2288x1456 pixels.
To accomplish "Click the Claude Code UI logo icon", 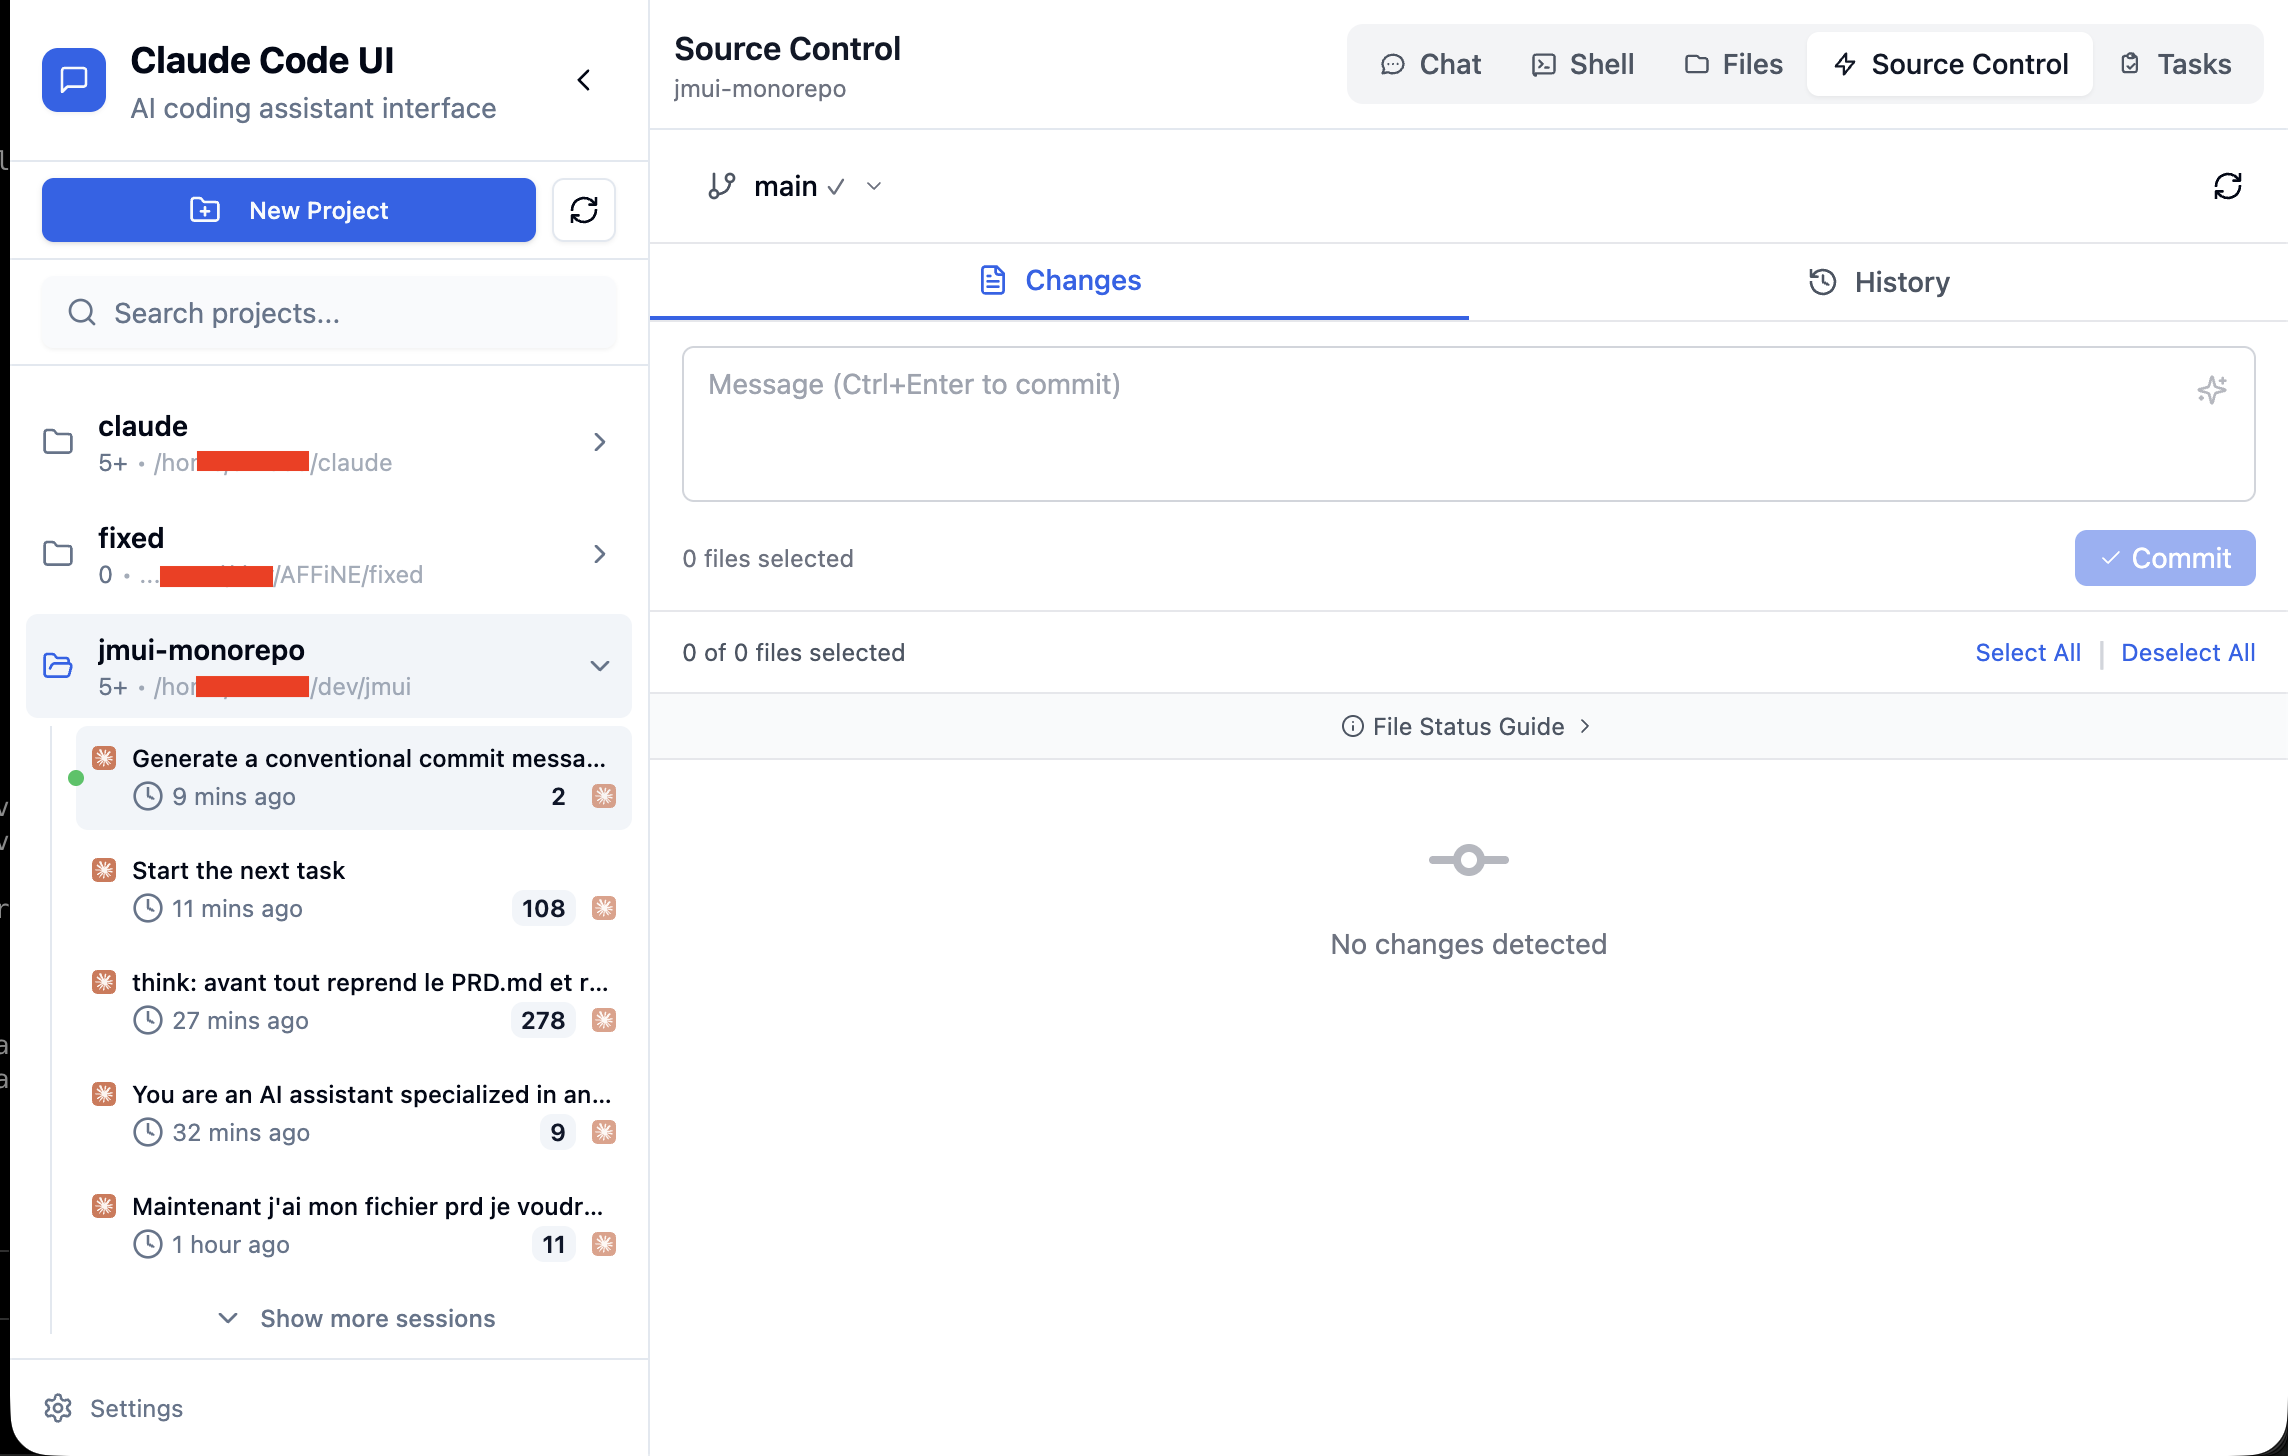I will tap(74, 80).
